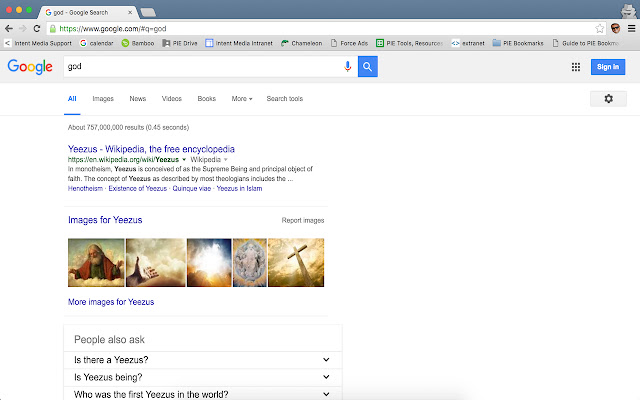This screenshot has width=640, height=400.
Task: Open the Images for Yeezus heading link
Action: (x=105, y=220)
